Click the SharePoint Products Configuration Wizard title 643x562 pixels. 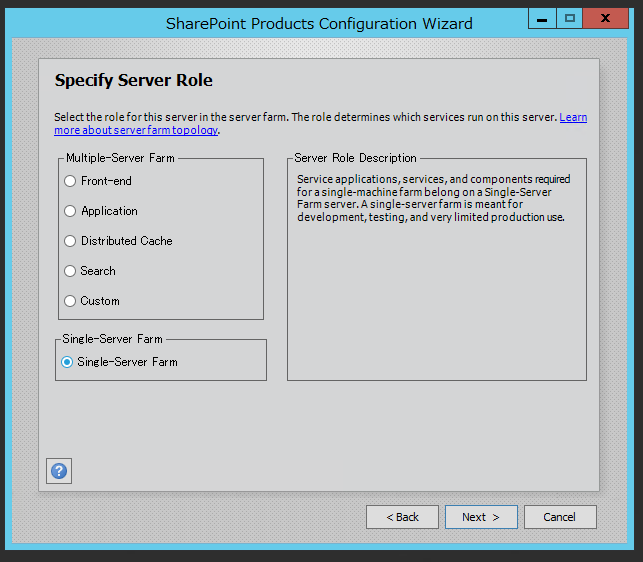pos(319,24)
